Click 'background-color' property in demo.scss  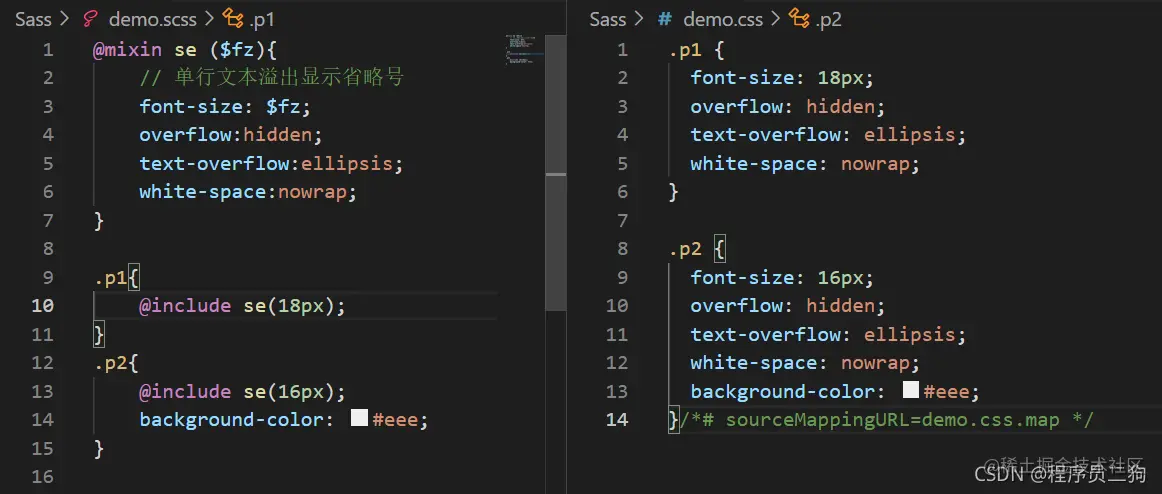pyautogui.click(x=231, y=419)
